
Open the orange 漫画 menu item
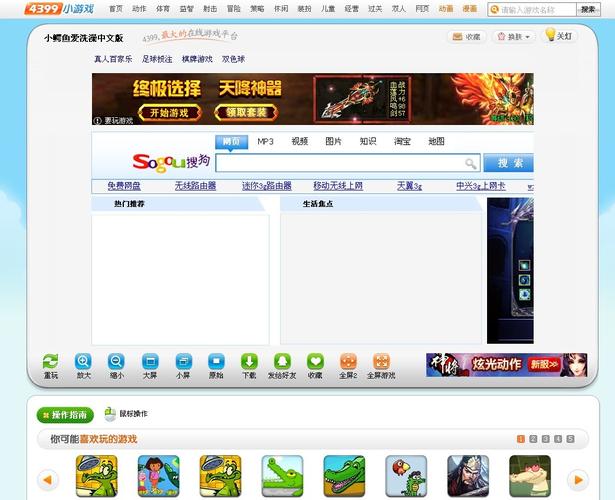(469, 9)
